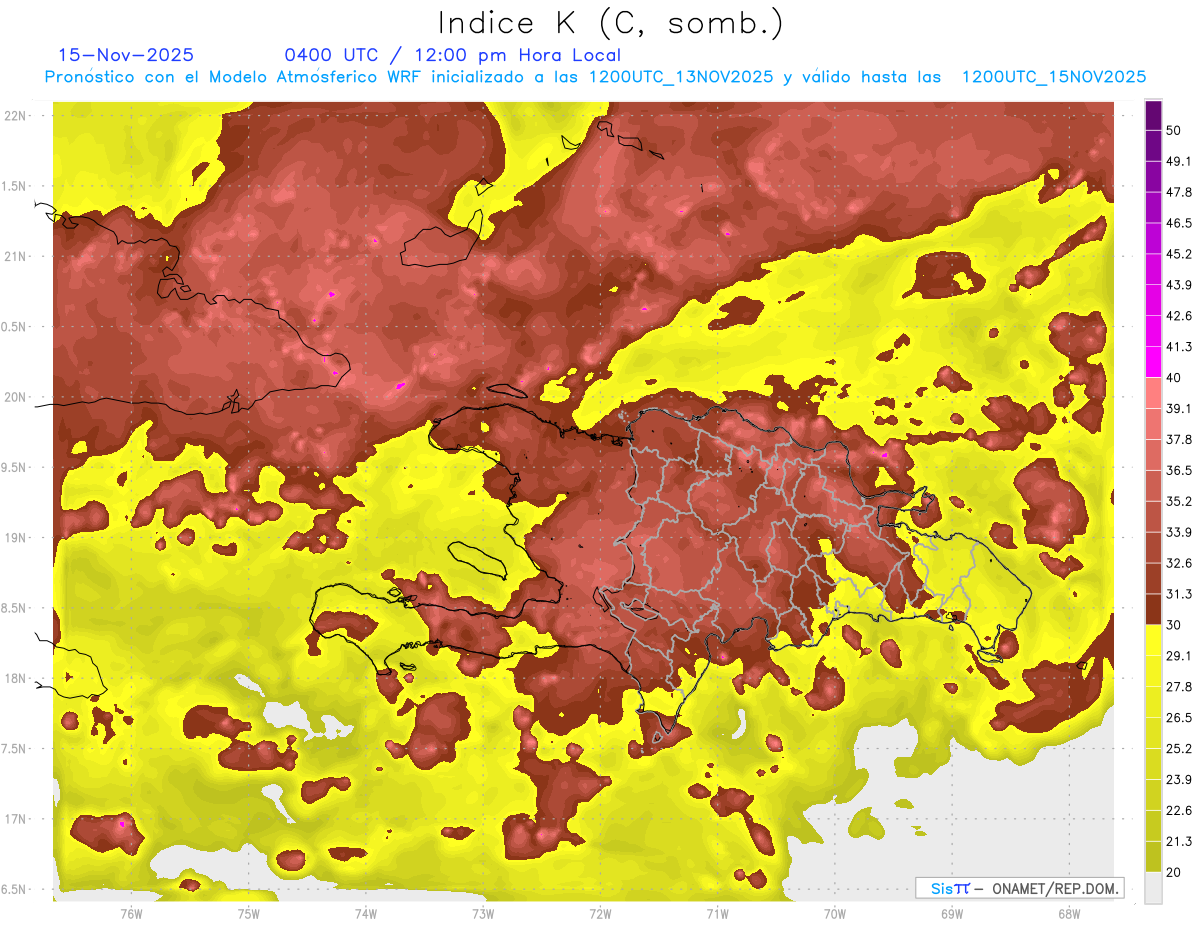Click the '41.3' color scale value

1179,347
